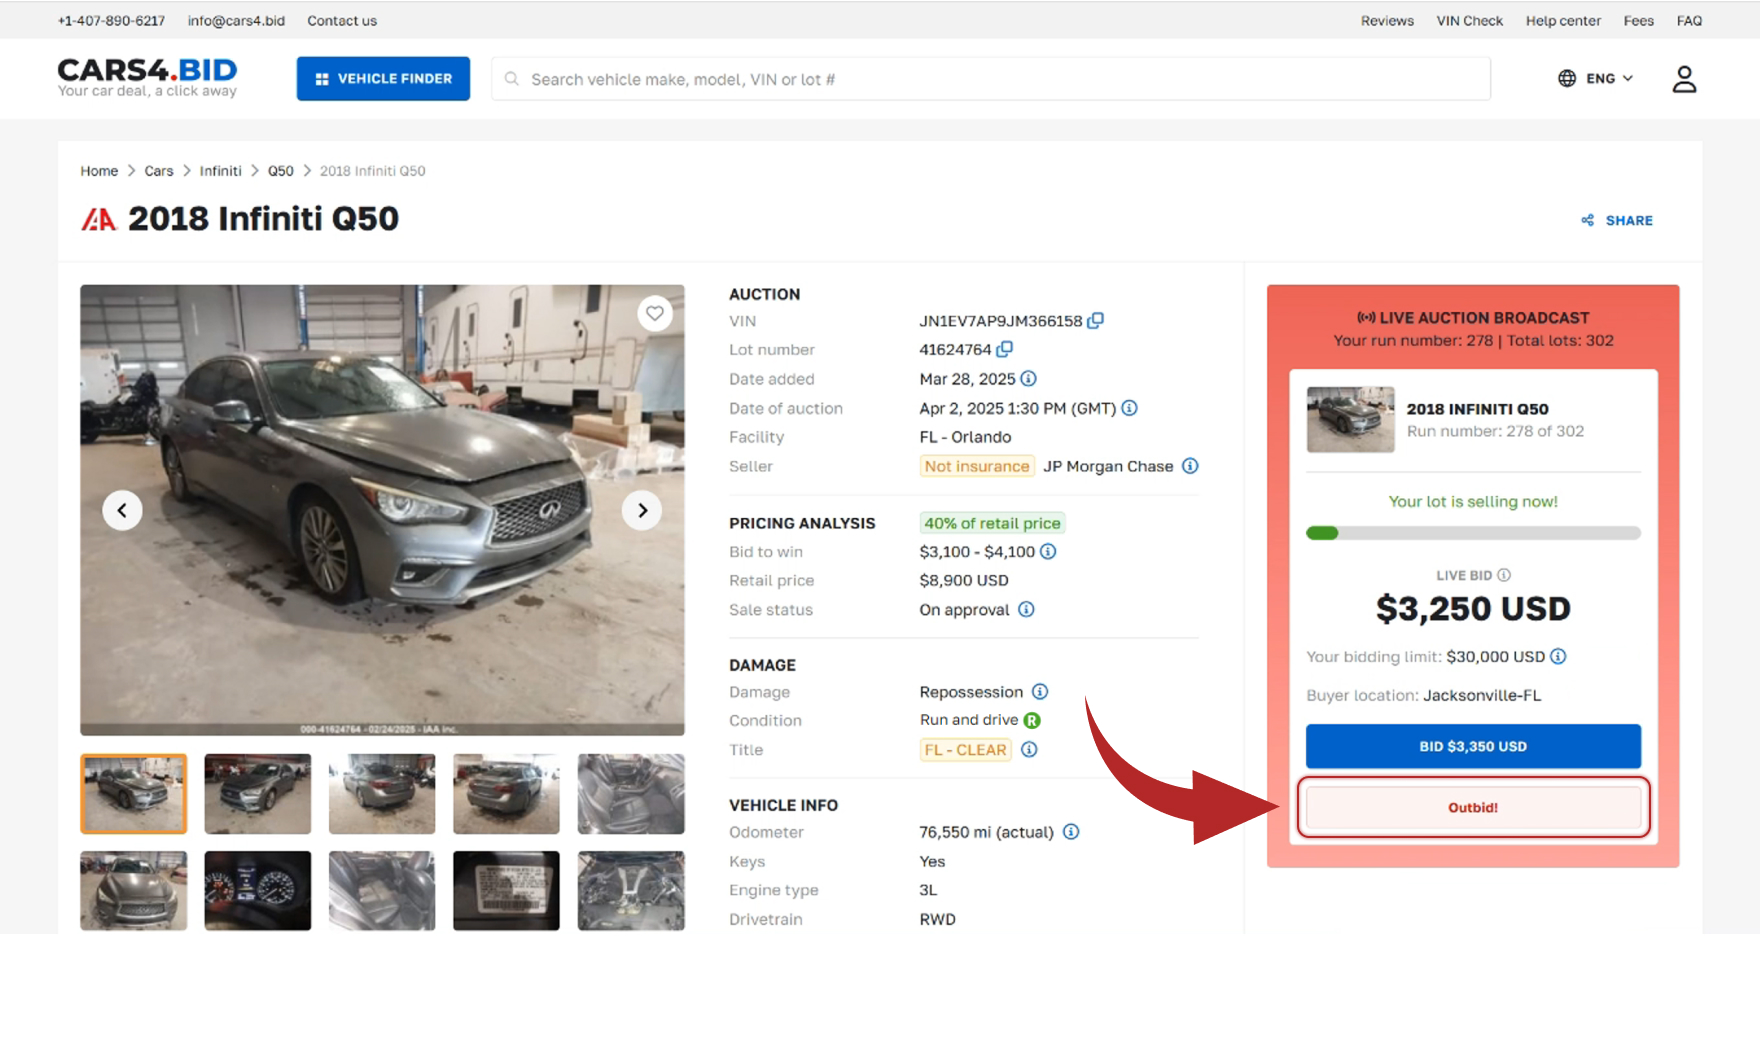1760x1040 pixels.
Task: Open Help center in the top menu
Action: tap(1563, 20)
